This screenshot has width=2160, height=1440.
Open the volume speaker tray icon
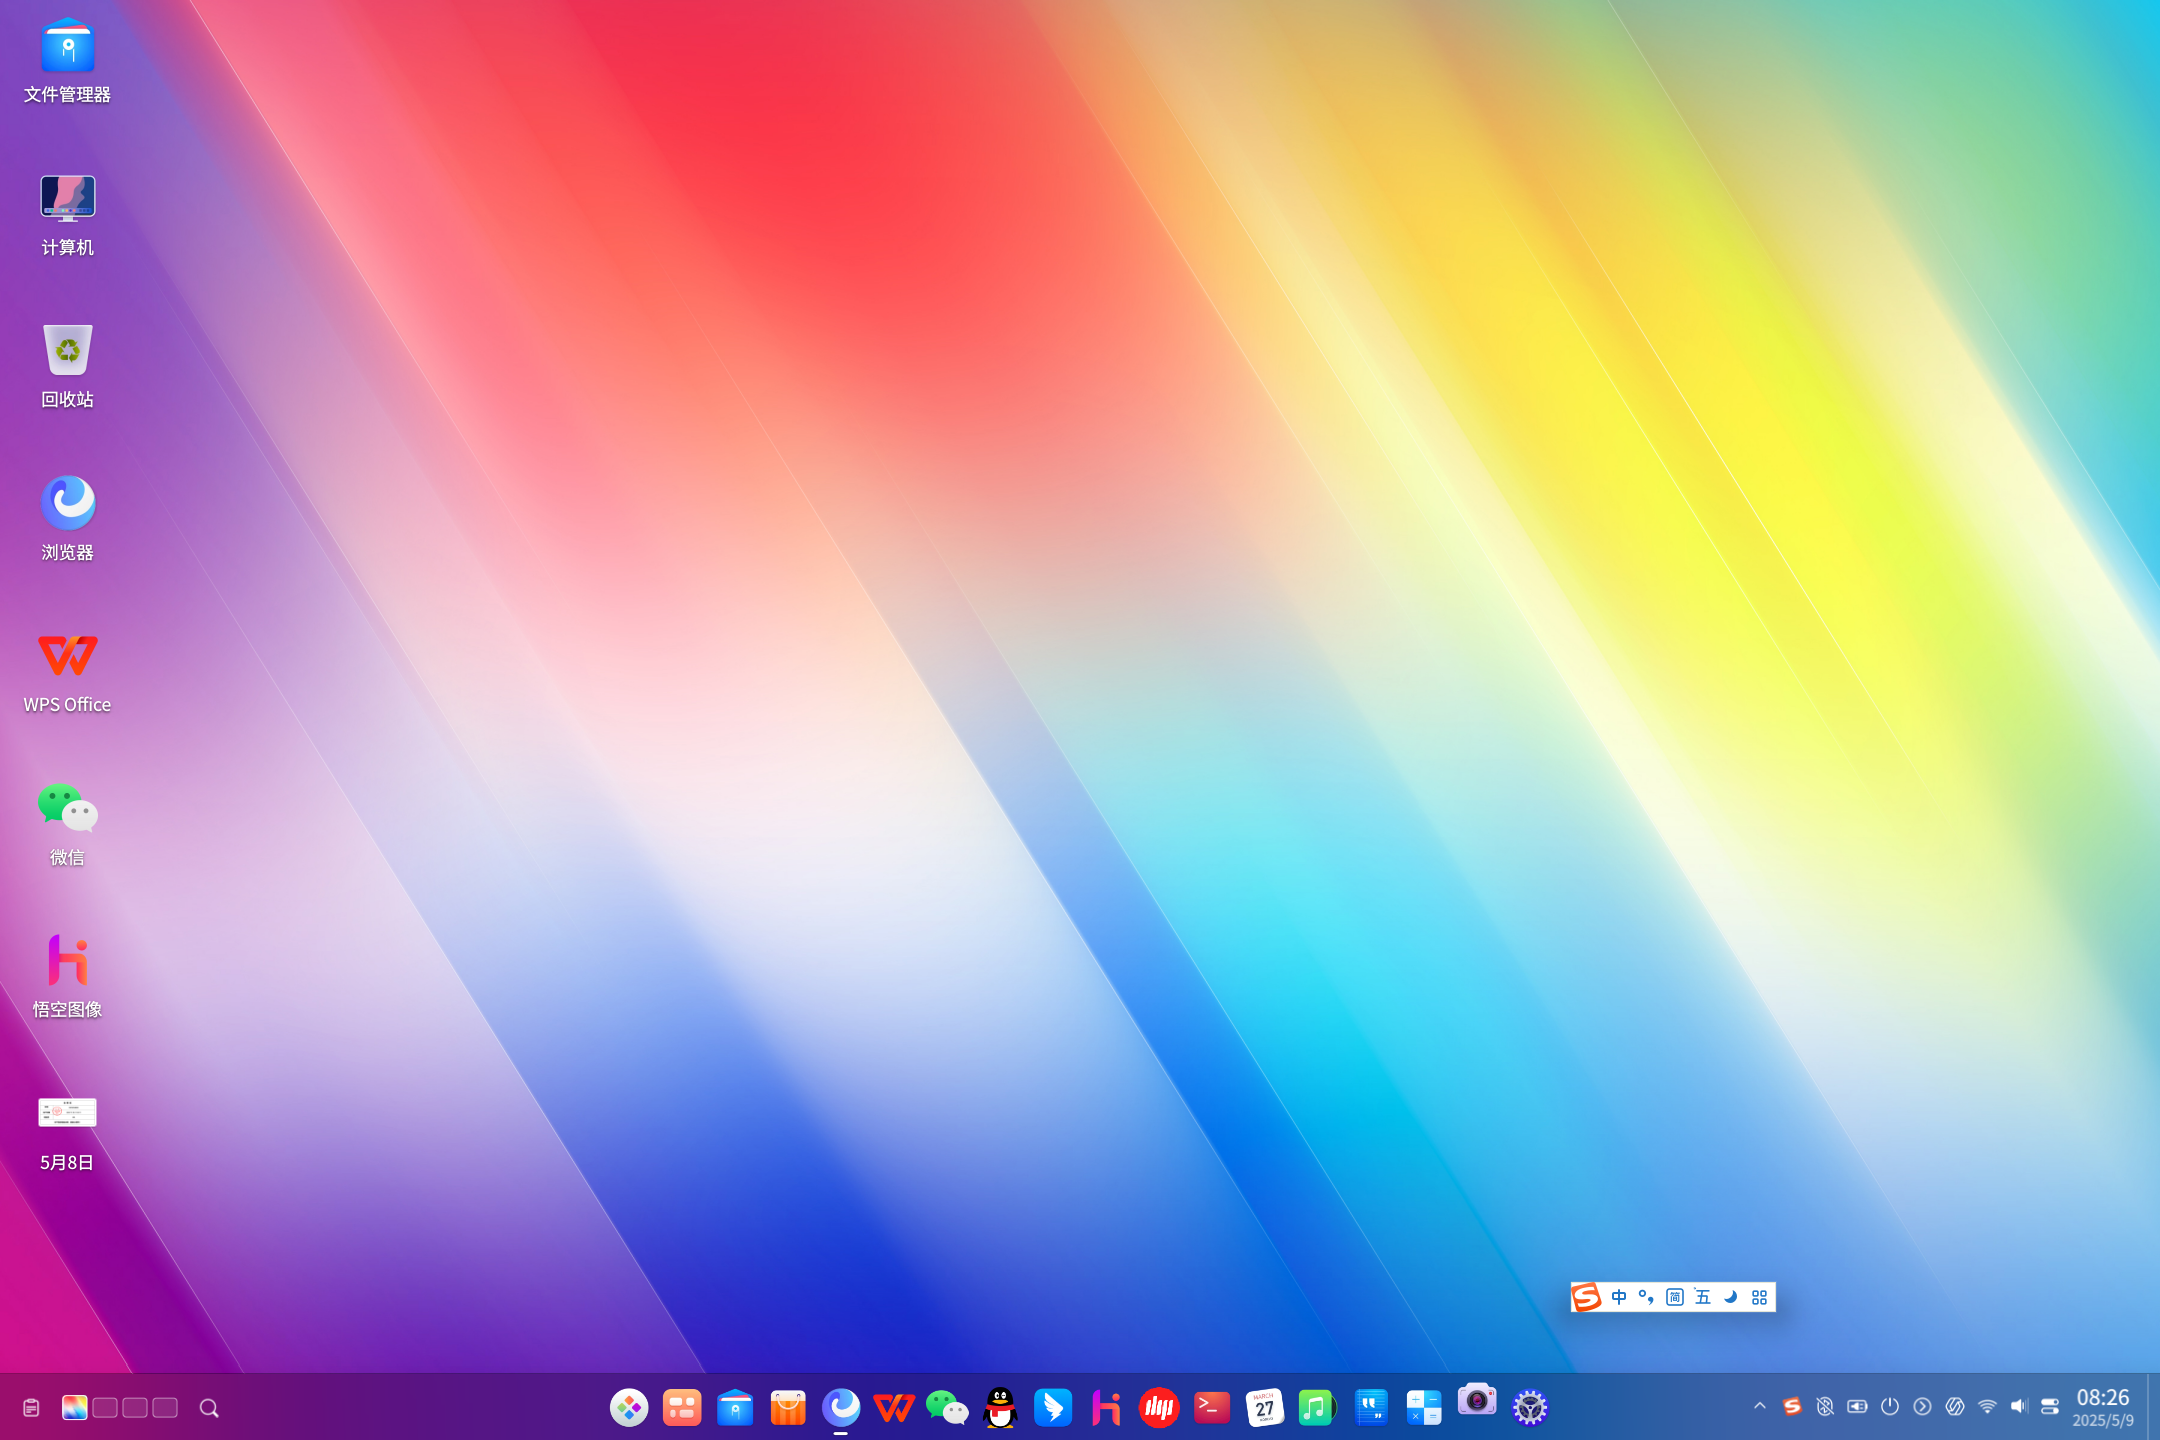tap(2019, 1406)
